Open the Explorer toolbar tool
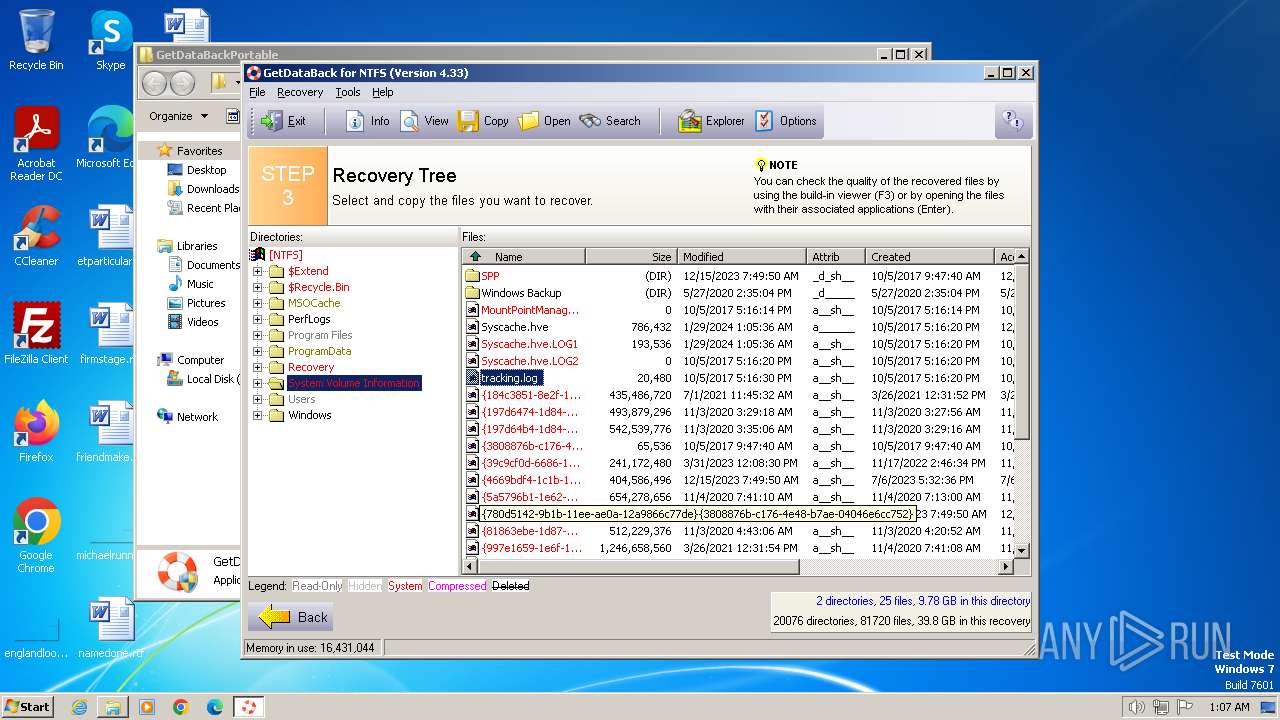The height and width of the screenshot is (720, 1280). coord(711,121)
